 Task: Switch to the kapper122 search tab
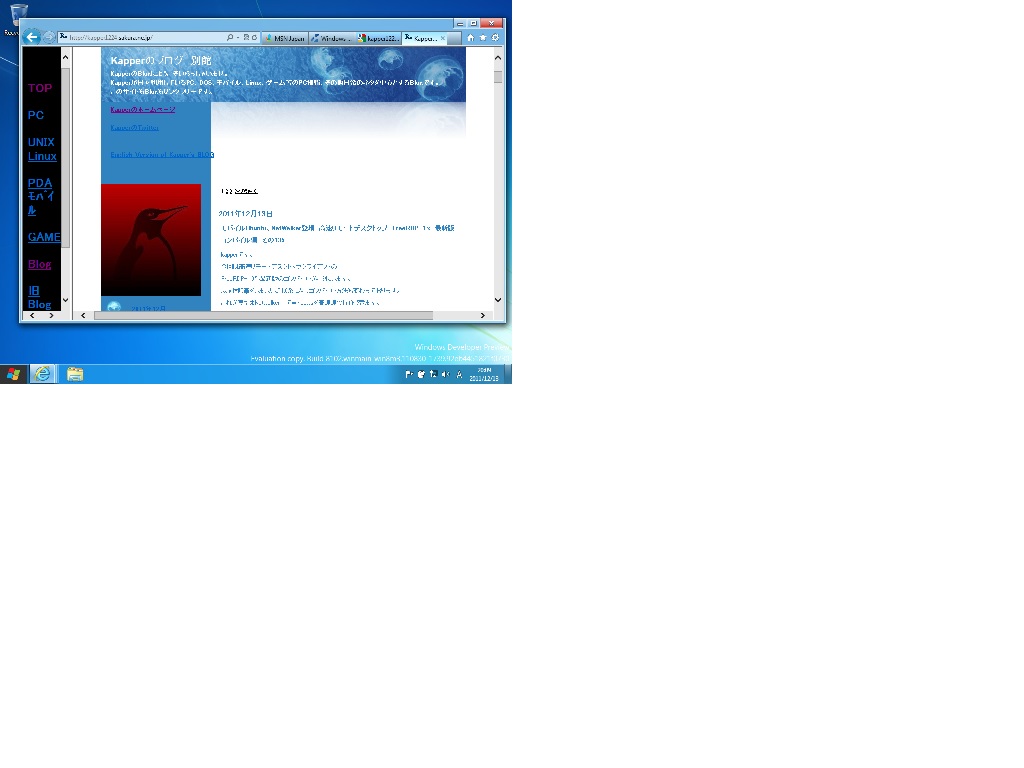click(378, 38)
